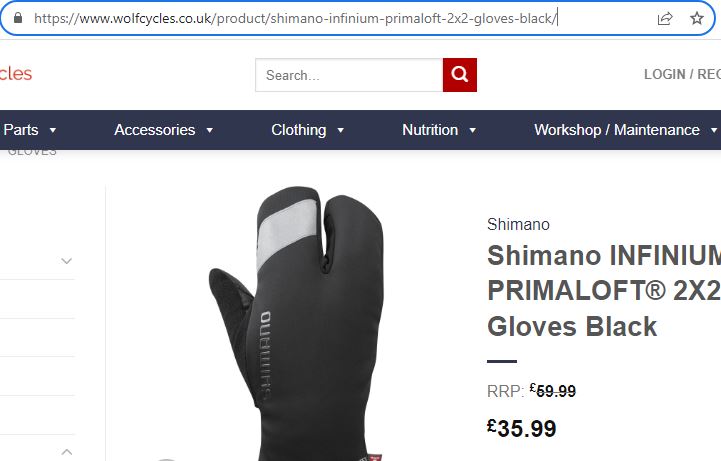Click the red search magnifier button
The image size is (721, 461).
459,74
